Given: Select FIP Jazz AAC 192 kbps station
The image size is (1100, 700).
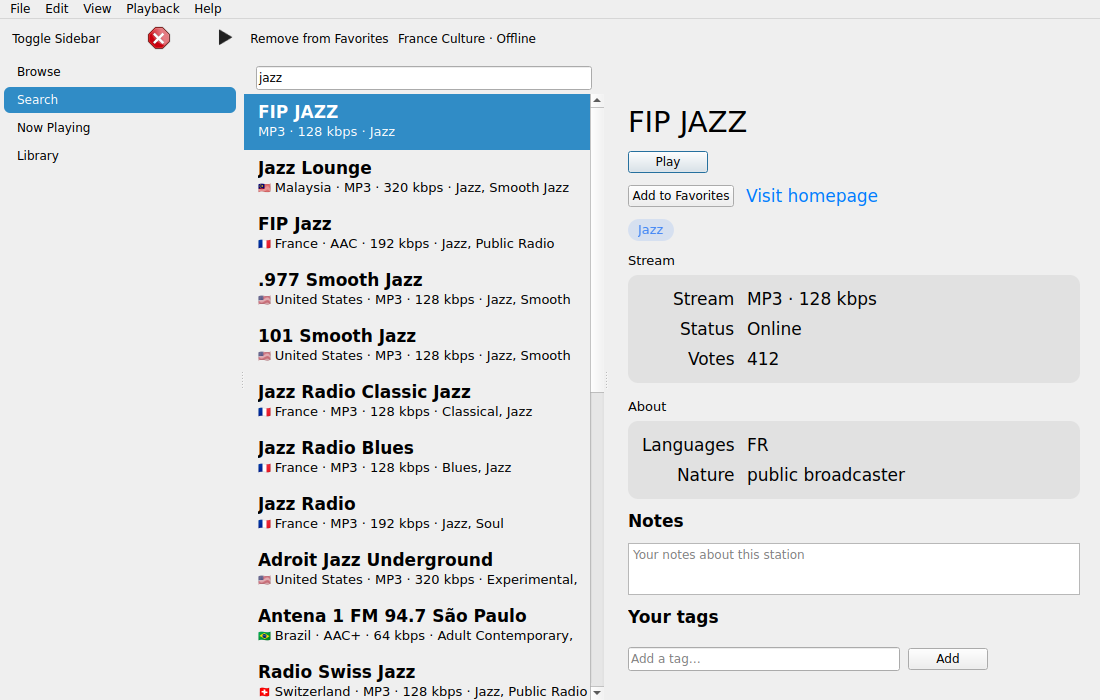Looking at the screenshot, I should click(x=417, y=234).
